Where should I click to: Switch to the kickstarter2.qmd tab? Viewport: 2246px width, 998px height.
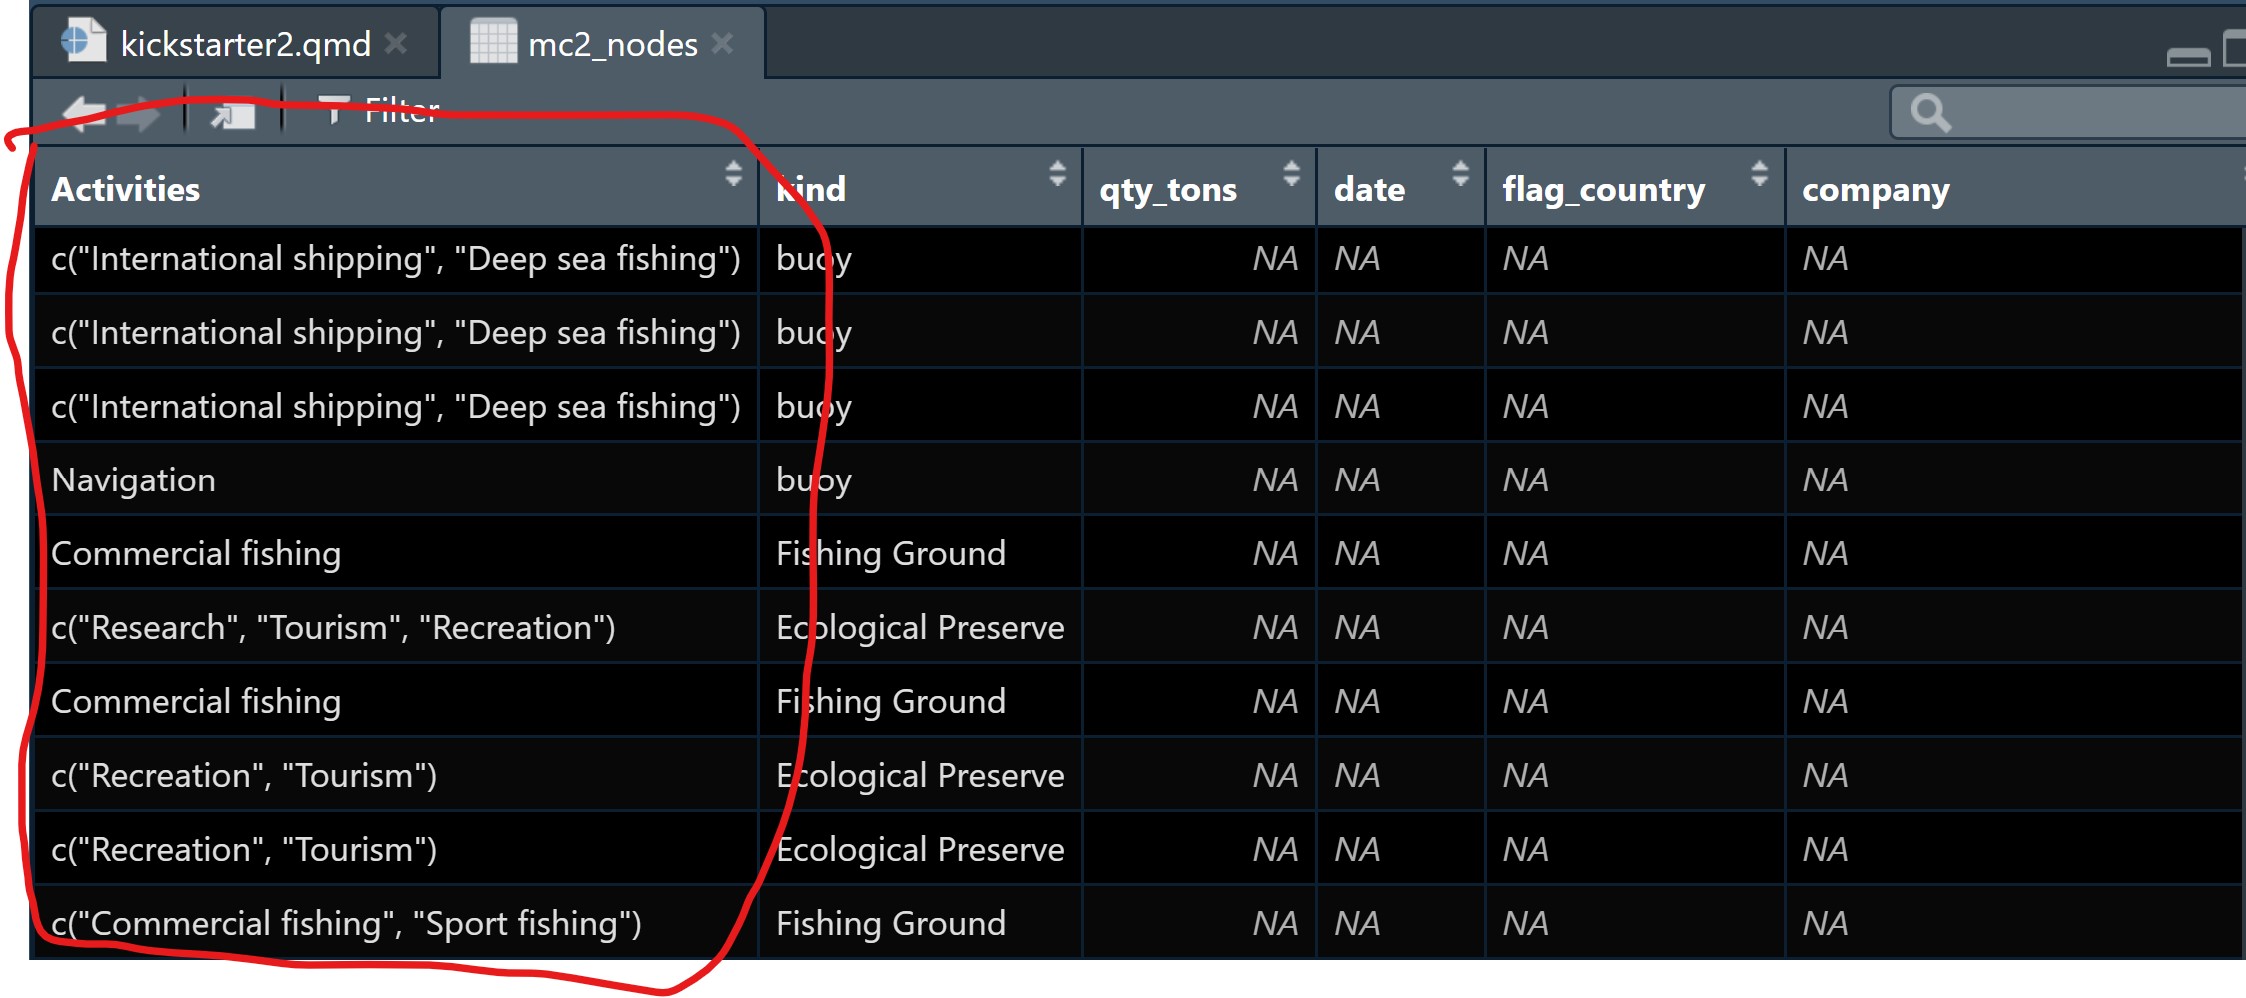click(x=244, y=44)
